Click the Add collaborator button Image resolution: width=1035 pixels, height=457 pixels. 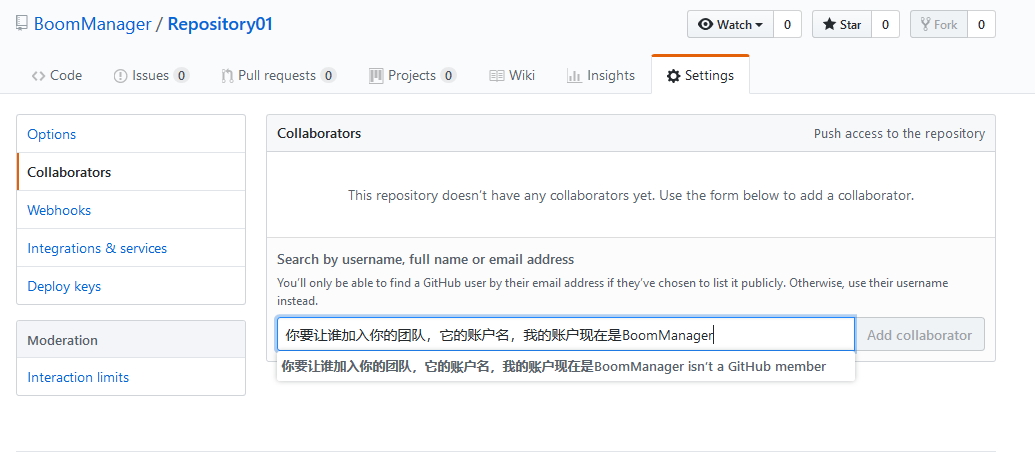tap(919, 334)
